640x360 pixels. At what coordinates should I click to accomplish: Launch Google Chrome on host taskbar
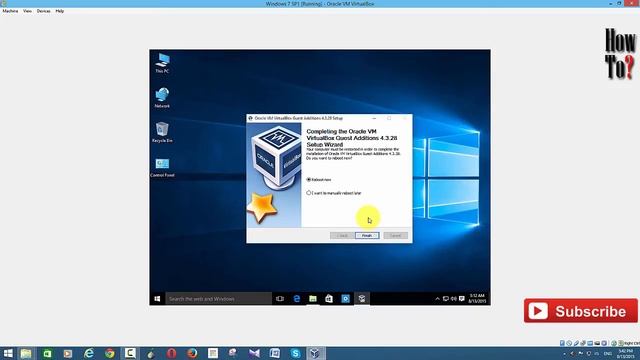pos(109,353)
